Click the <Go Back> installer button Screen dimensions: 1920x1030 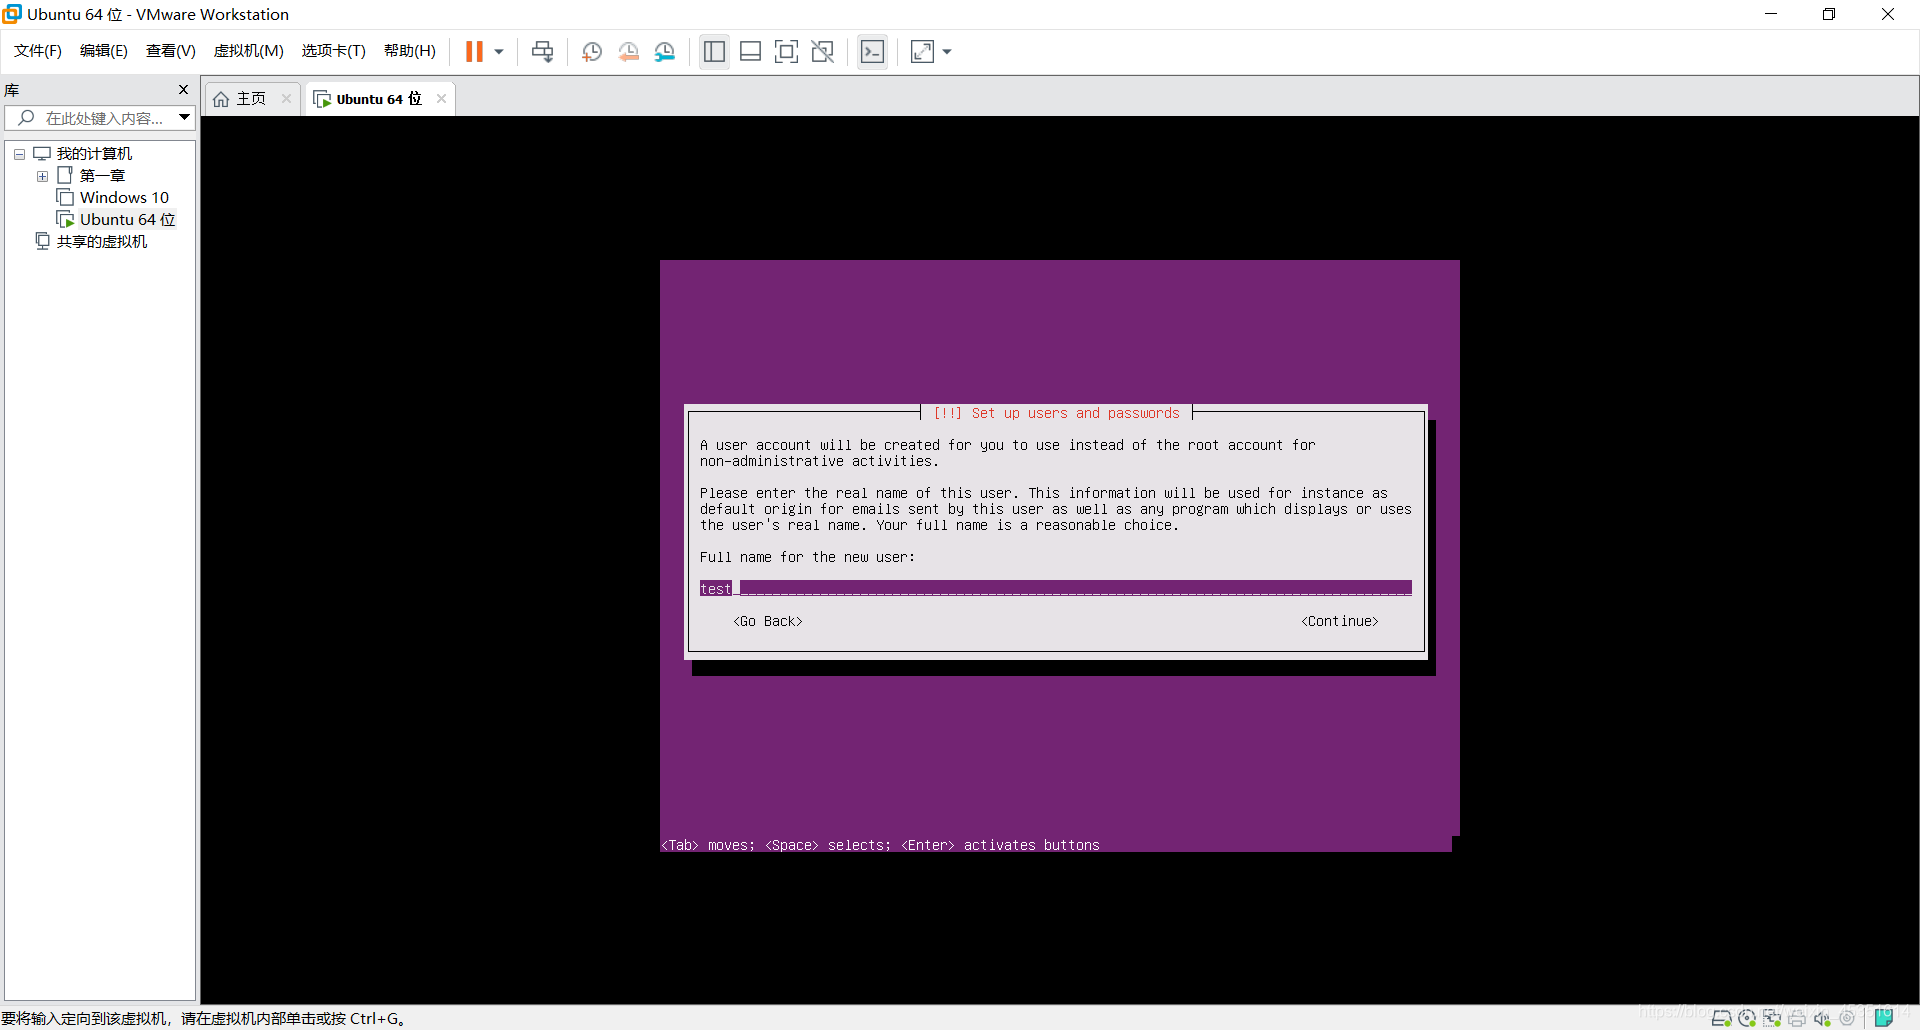[768, 621]
